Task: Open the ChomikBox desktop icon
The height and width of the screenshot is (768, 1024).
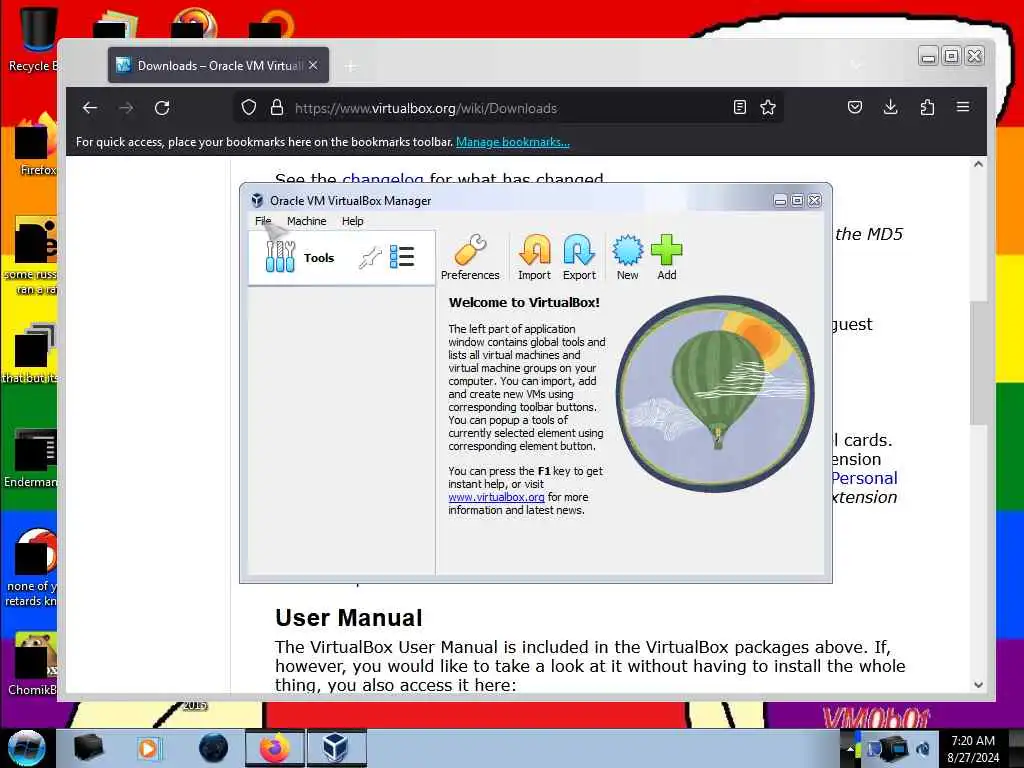Action: coord(33,664)
